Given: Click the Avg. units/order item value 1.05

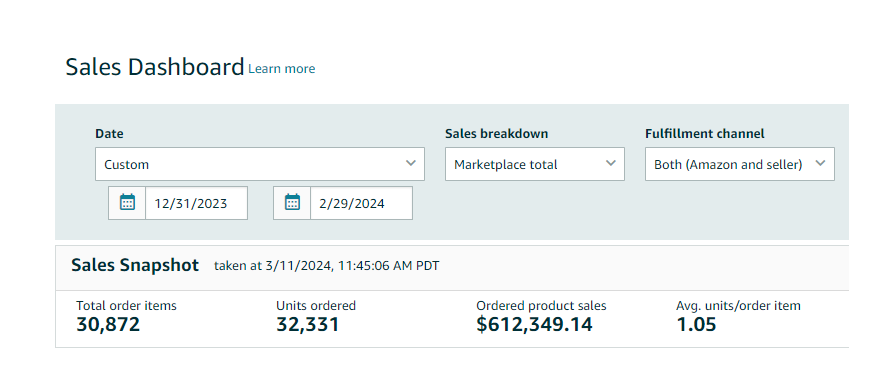Looking at the screenshot, I should [x=696, y=324].
